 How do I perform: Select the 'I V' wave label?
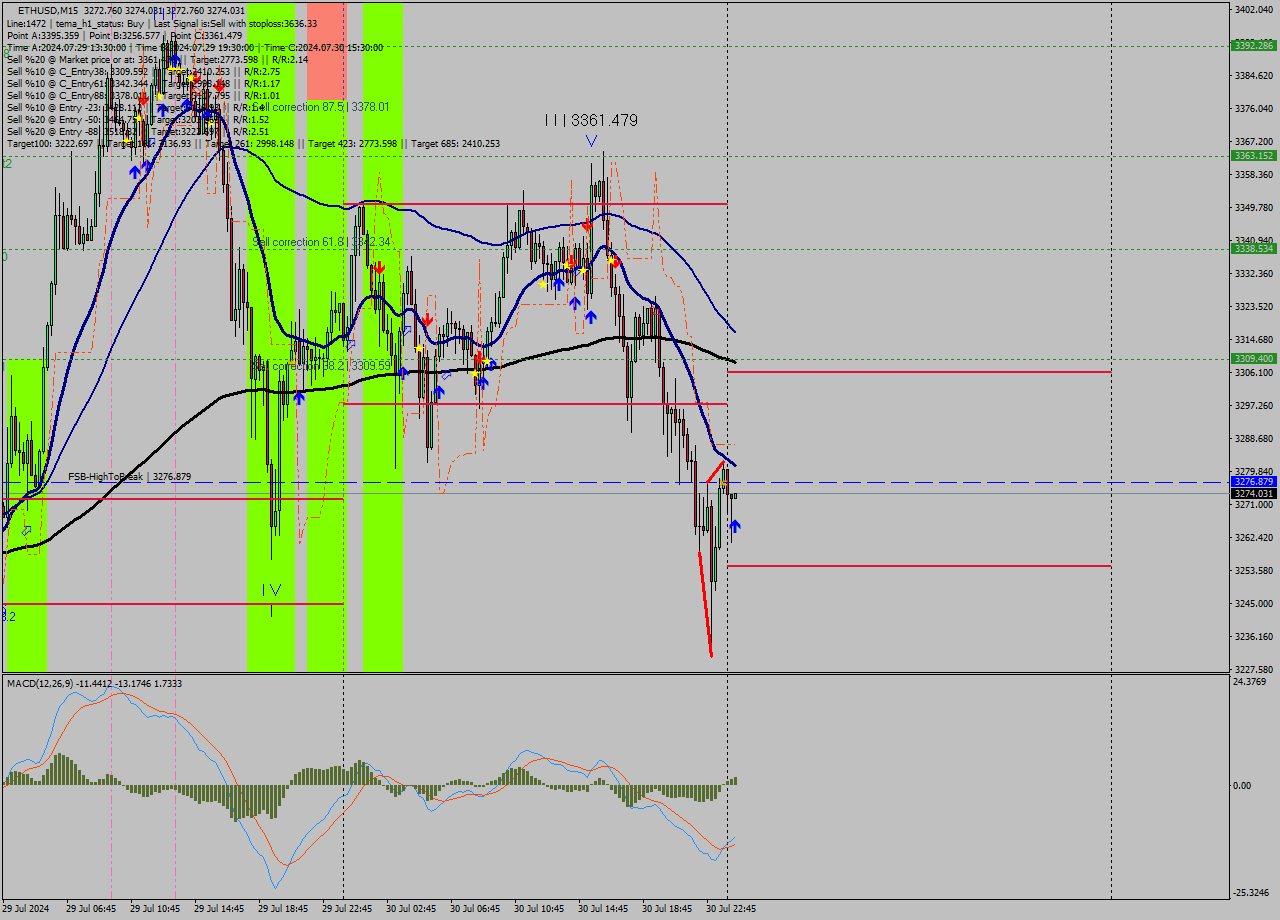272,590
